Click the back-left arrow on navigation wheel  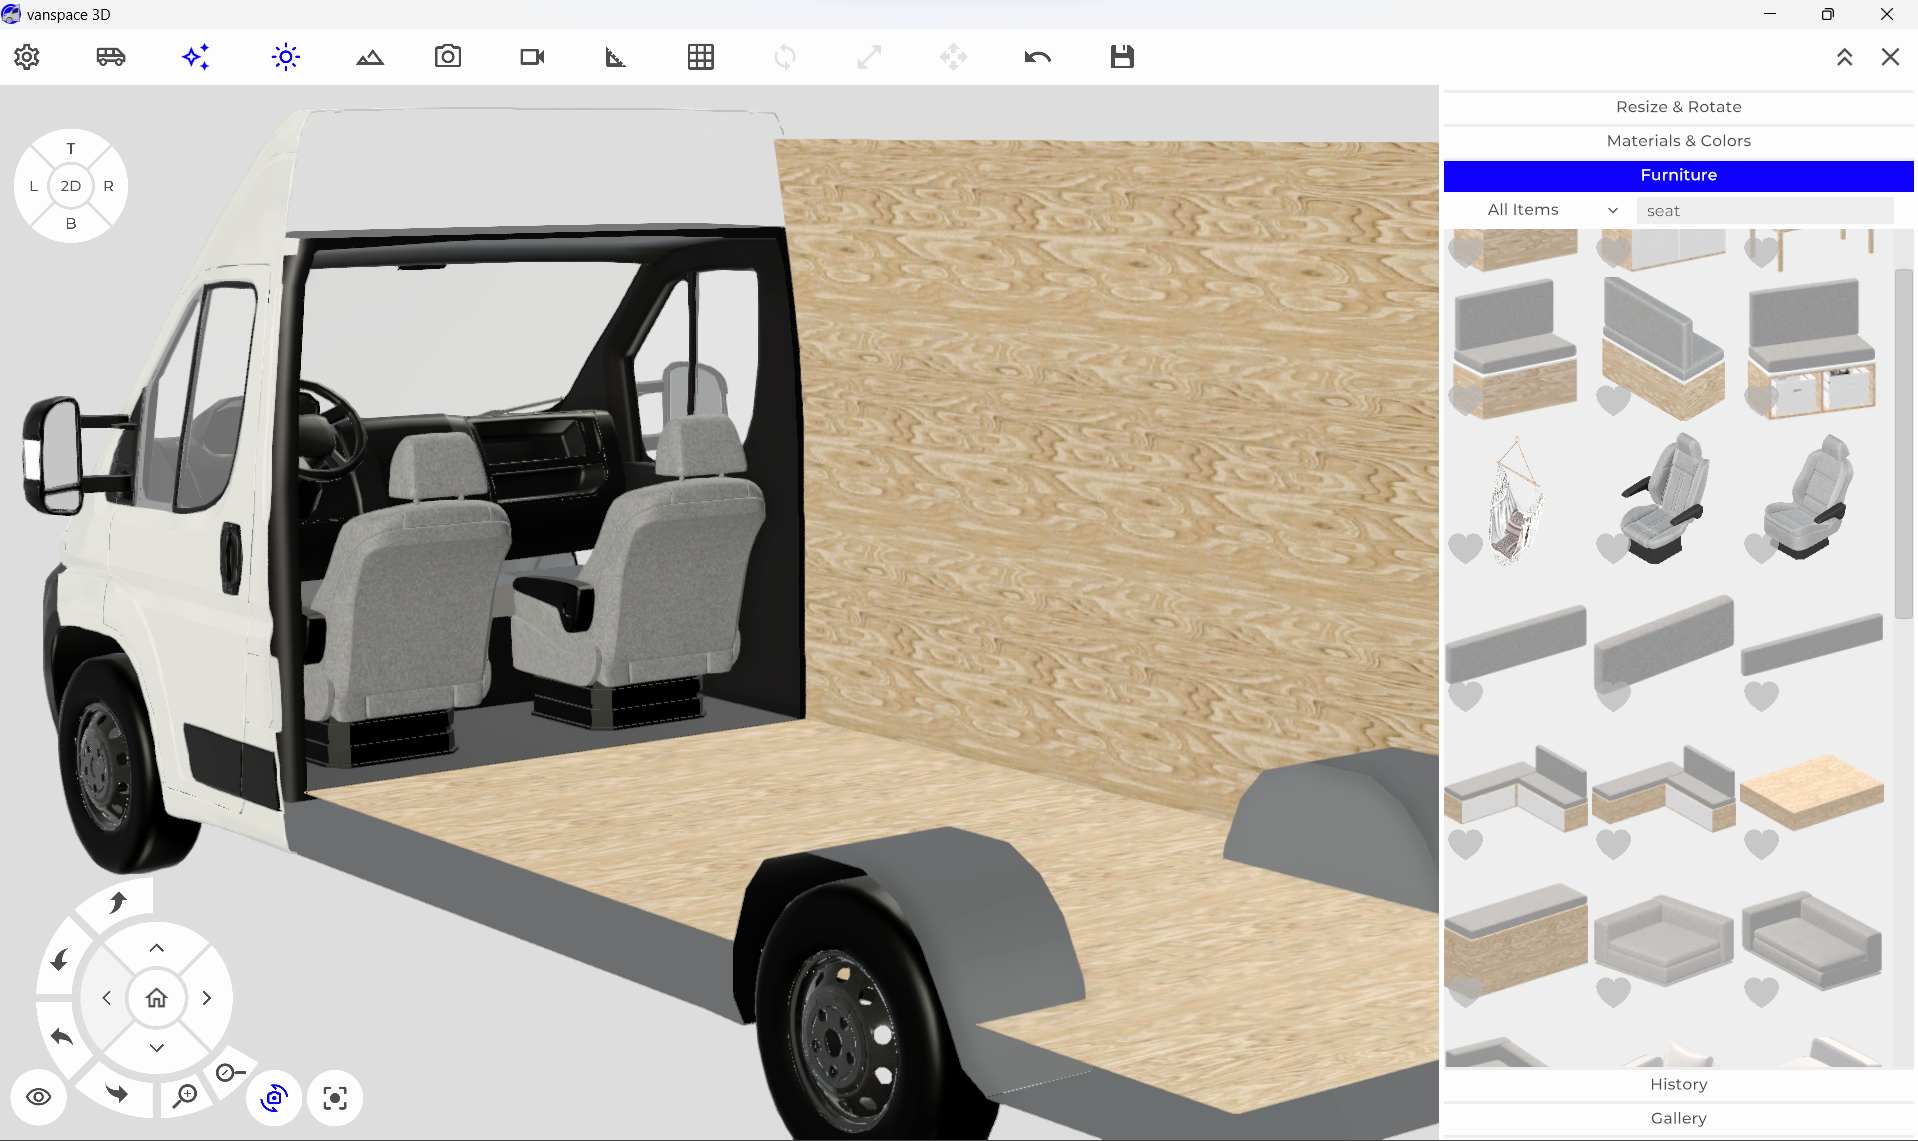(62, 1037)
